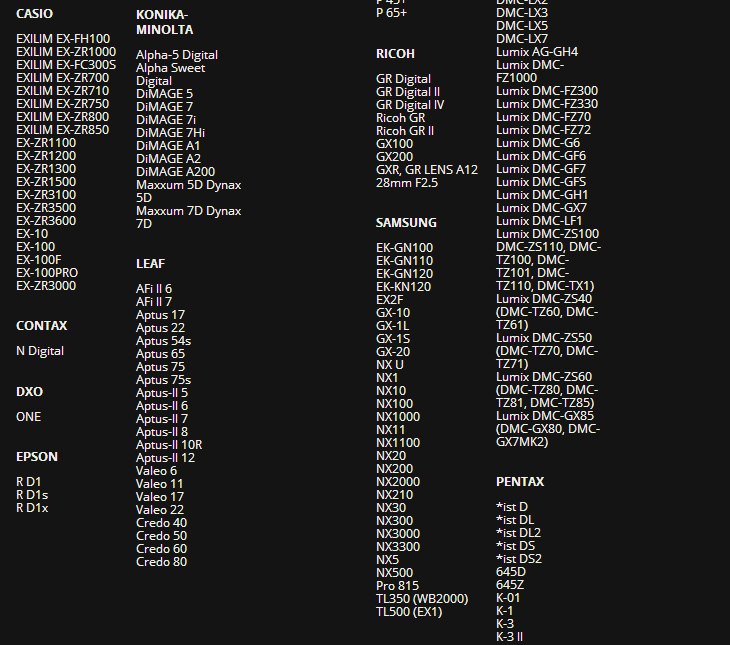Select EXILIM EX-FH100 in the Casio list
This screenshot has width=730, height=645.
tap(63, 39)
